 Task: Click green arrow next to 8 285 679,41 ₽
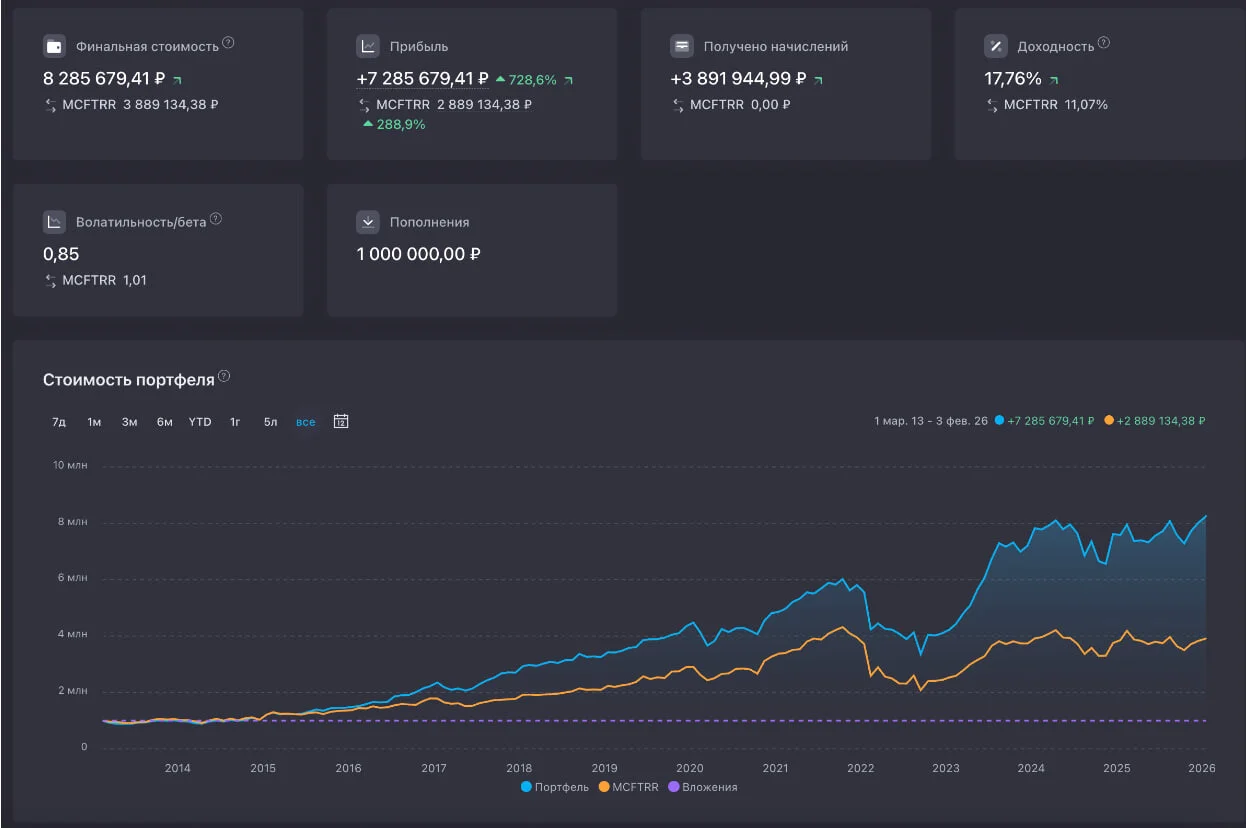click(x=178, y=79)
